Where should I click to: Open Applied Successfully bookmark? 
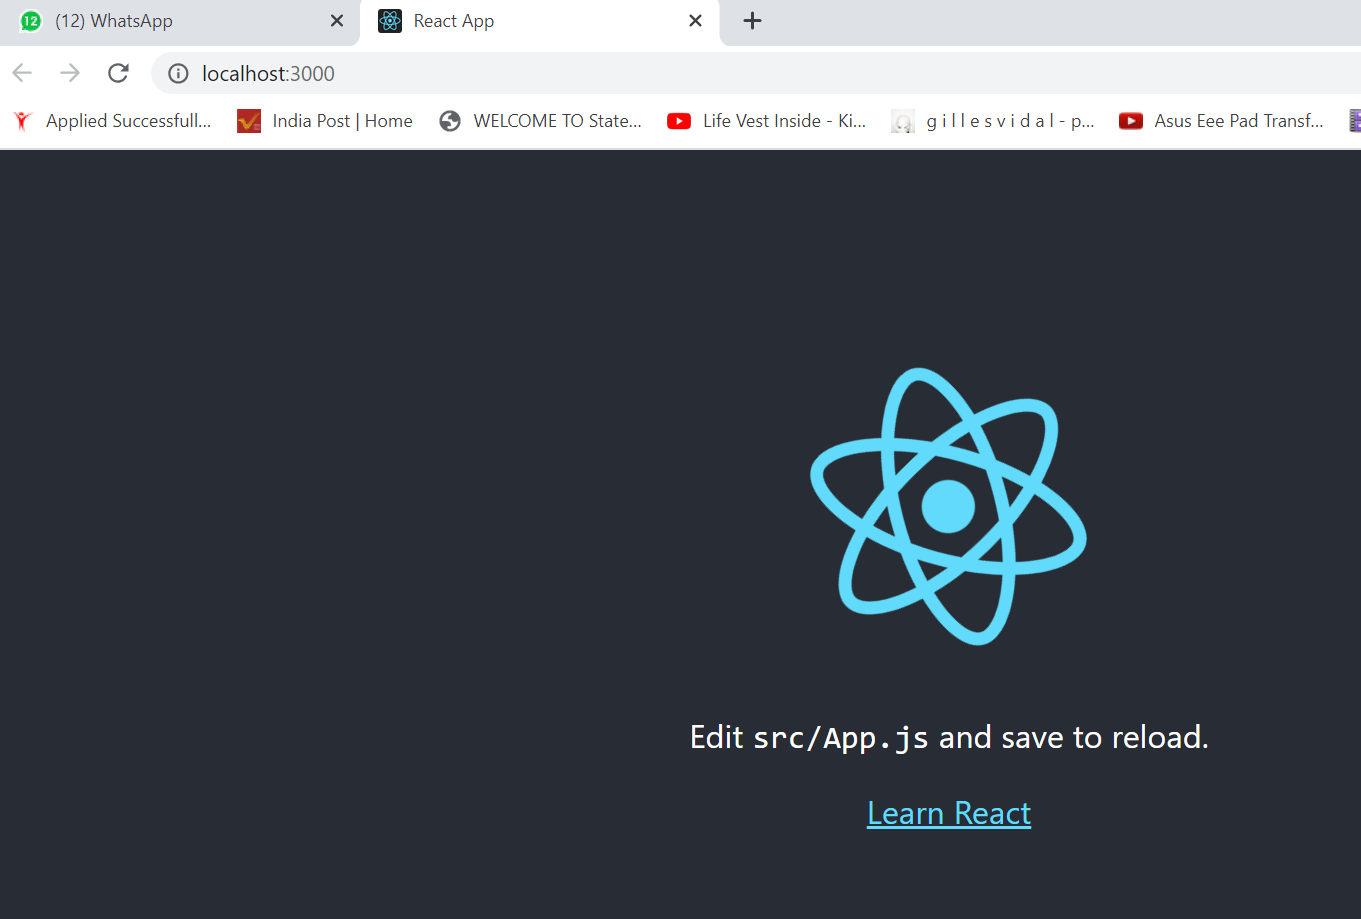point(113,121)
